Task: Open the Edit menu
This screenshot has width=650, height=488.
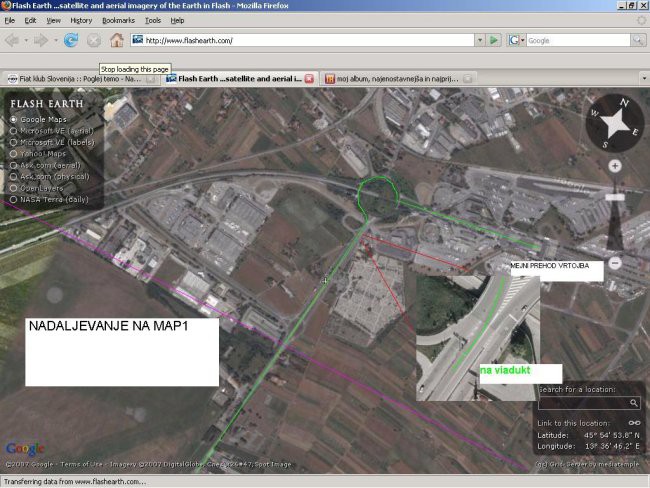Action: coord(30,20)
